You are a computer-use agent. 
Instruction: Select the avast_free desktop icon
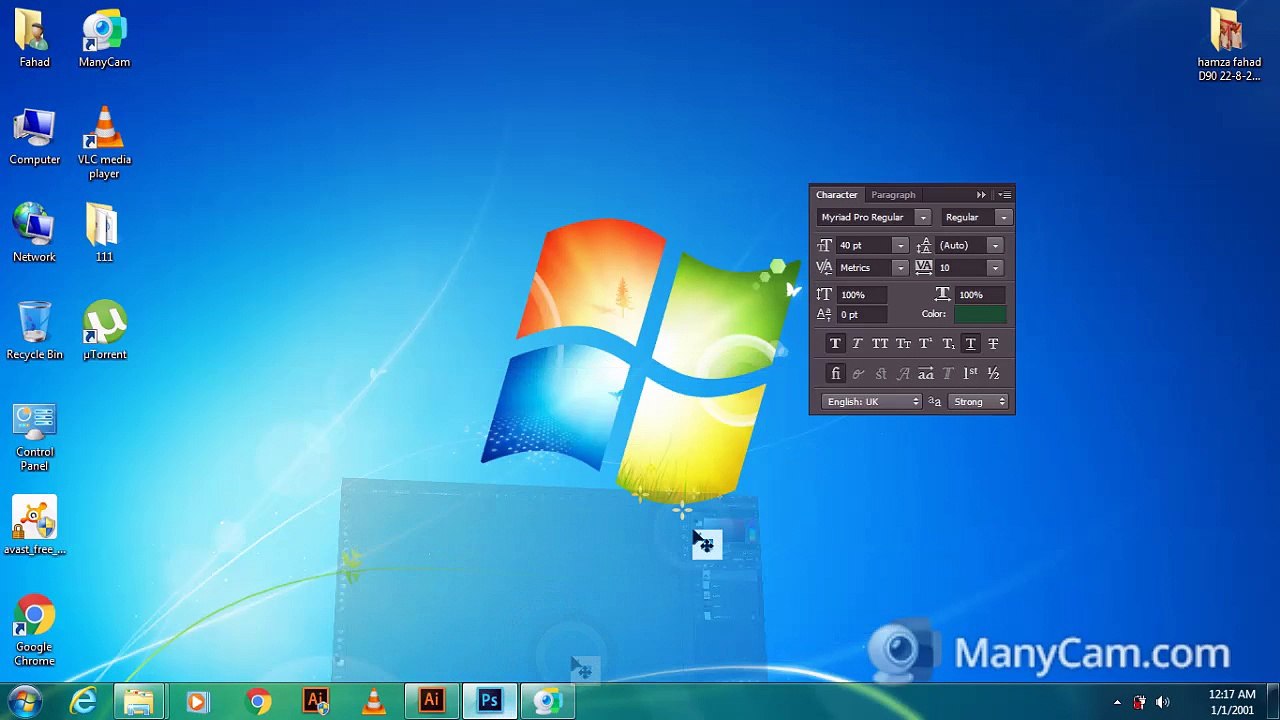[x=34, y=526]
